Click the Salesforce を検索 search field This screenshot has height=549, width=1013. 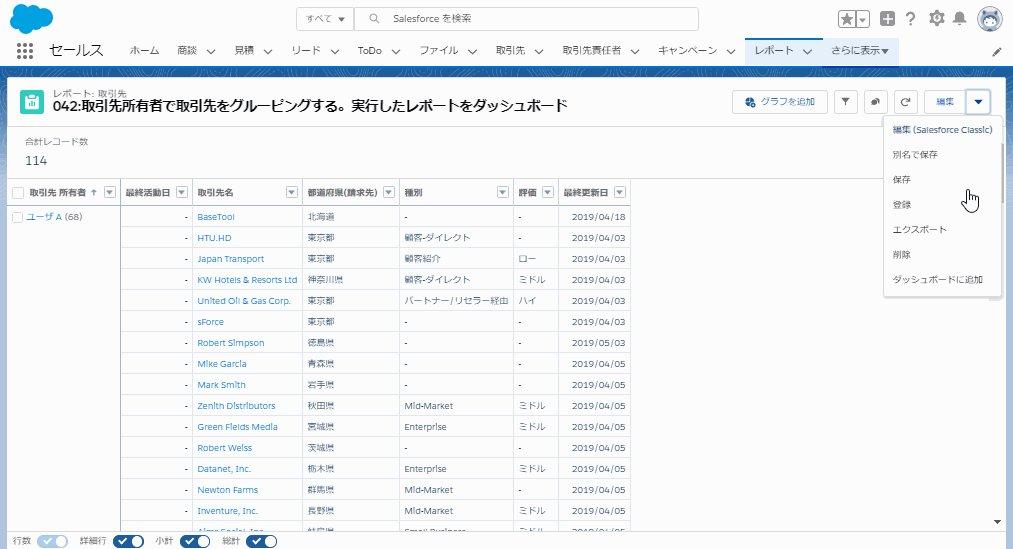pos(527,19)
